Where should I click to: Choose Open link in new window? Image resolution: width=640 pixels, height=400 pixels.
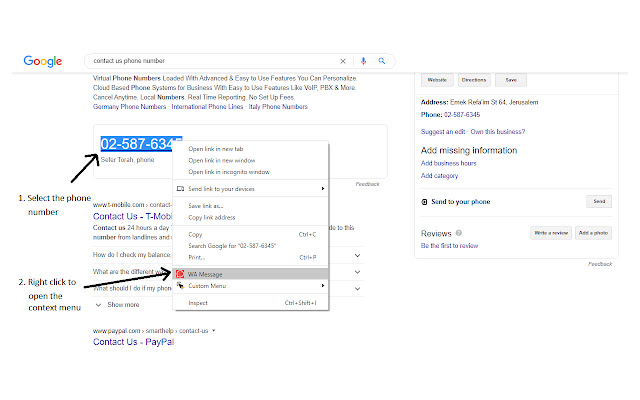click(222, 160)
